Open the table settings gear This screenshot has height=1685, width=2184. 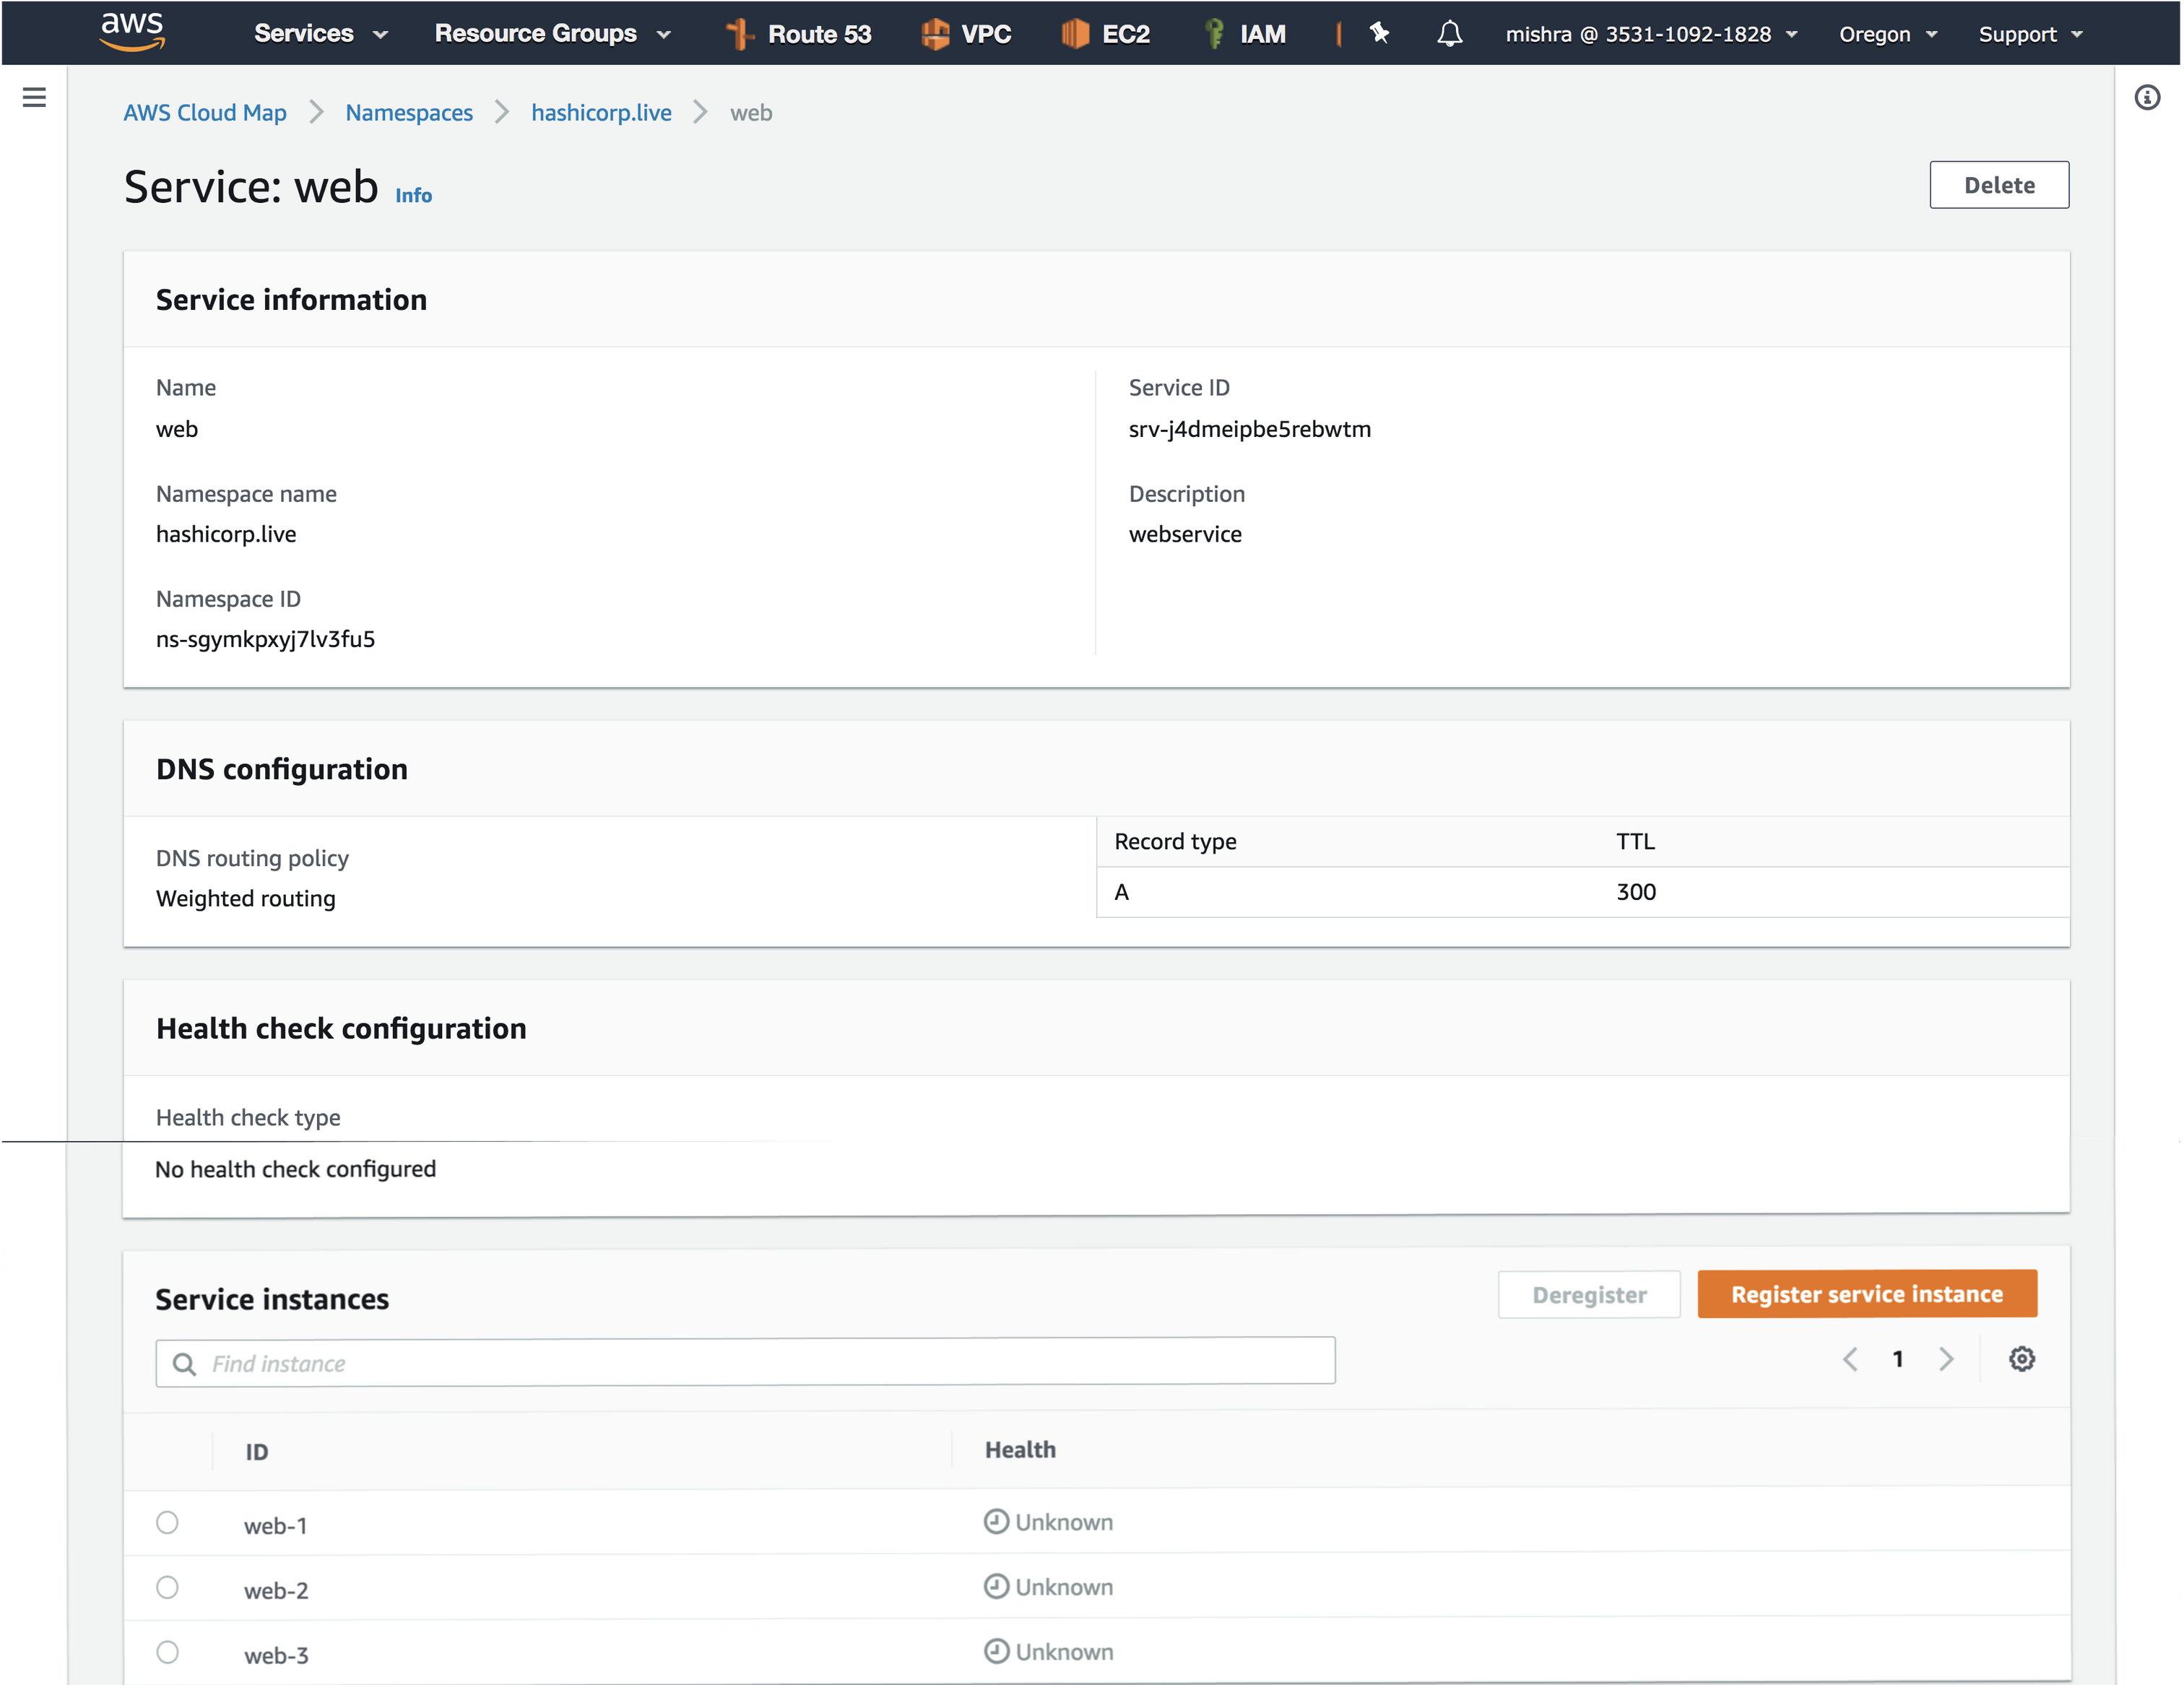coord(2022,1359)
